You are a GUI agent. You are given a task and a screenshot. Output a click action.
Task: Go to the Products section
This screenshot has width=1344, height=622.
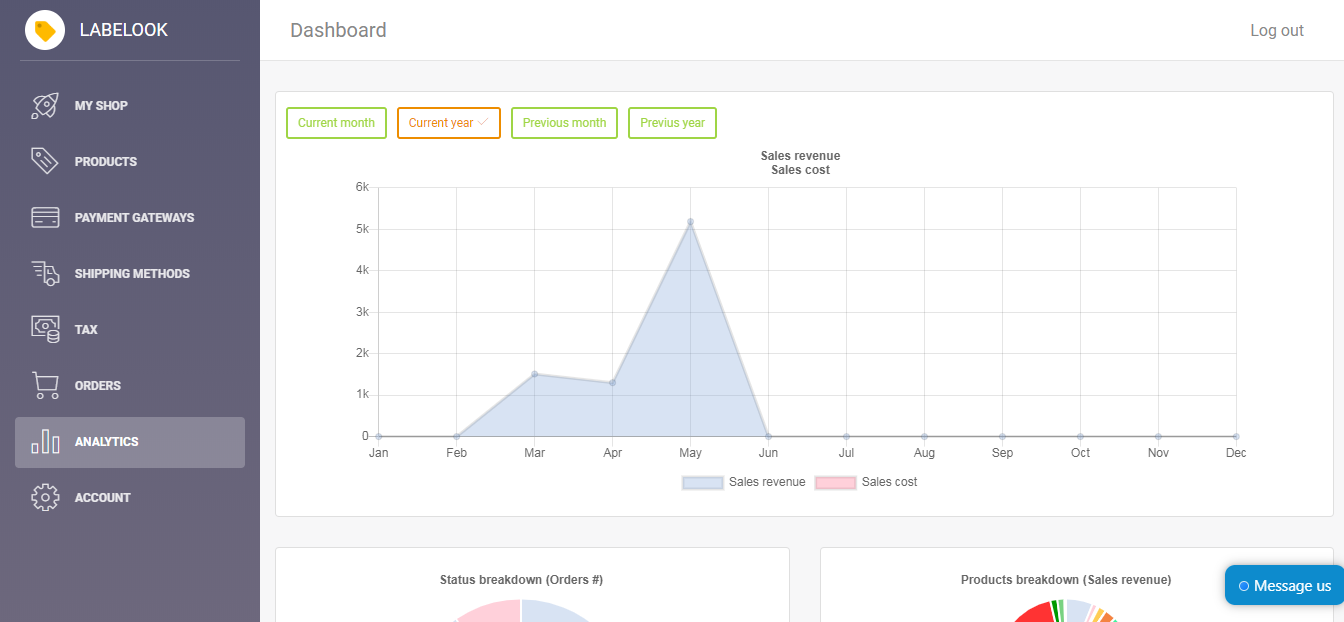click(x=130, y=161)
